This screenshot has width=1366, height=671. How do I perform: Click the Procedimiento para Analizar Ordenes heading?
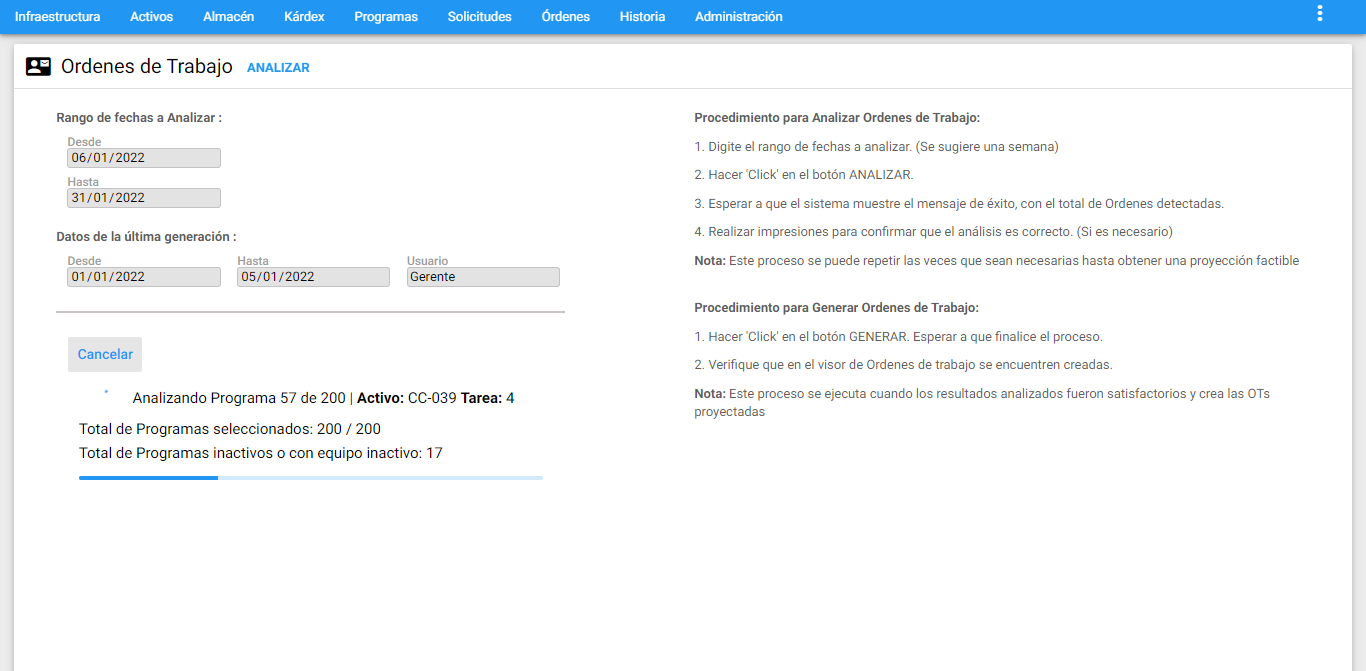coord(837,118)
